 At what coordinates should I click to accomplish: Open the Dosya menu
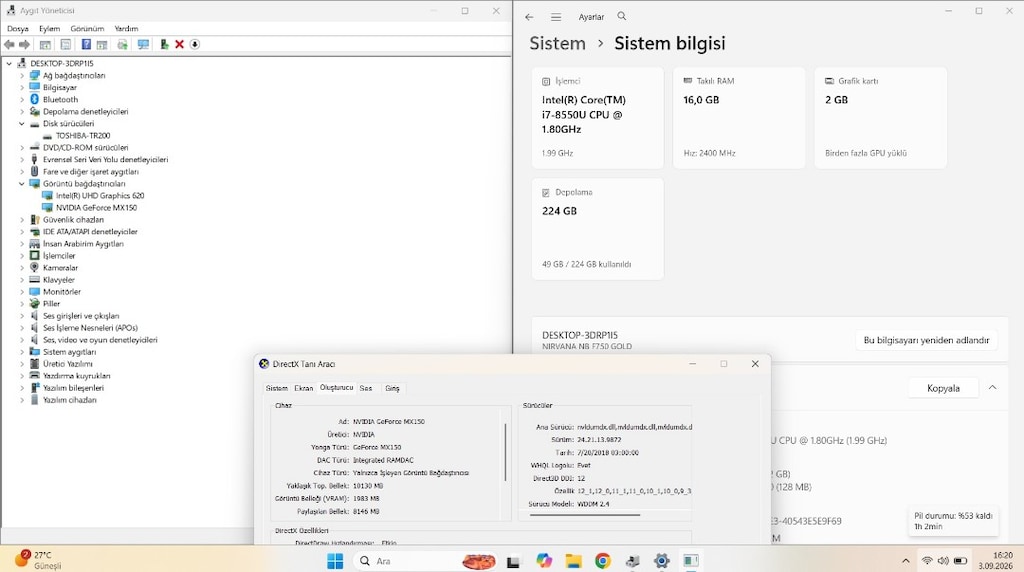click(18, 29)
